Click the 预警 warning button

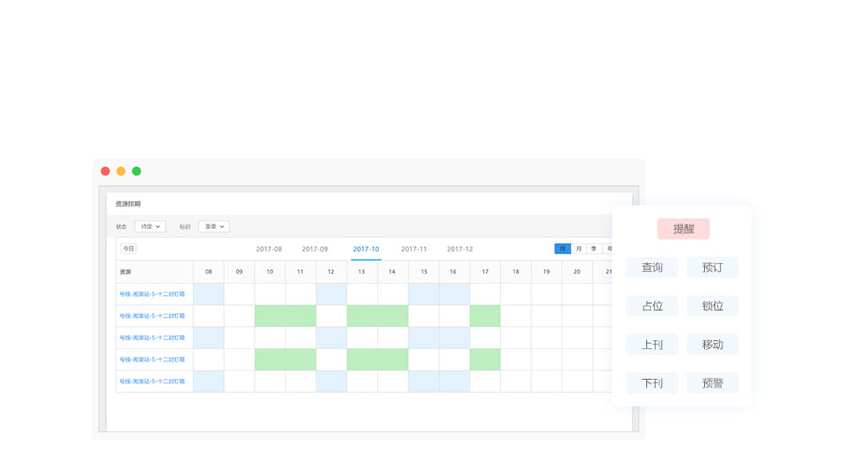click(712, 383)
